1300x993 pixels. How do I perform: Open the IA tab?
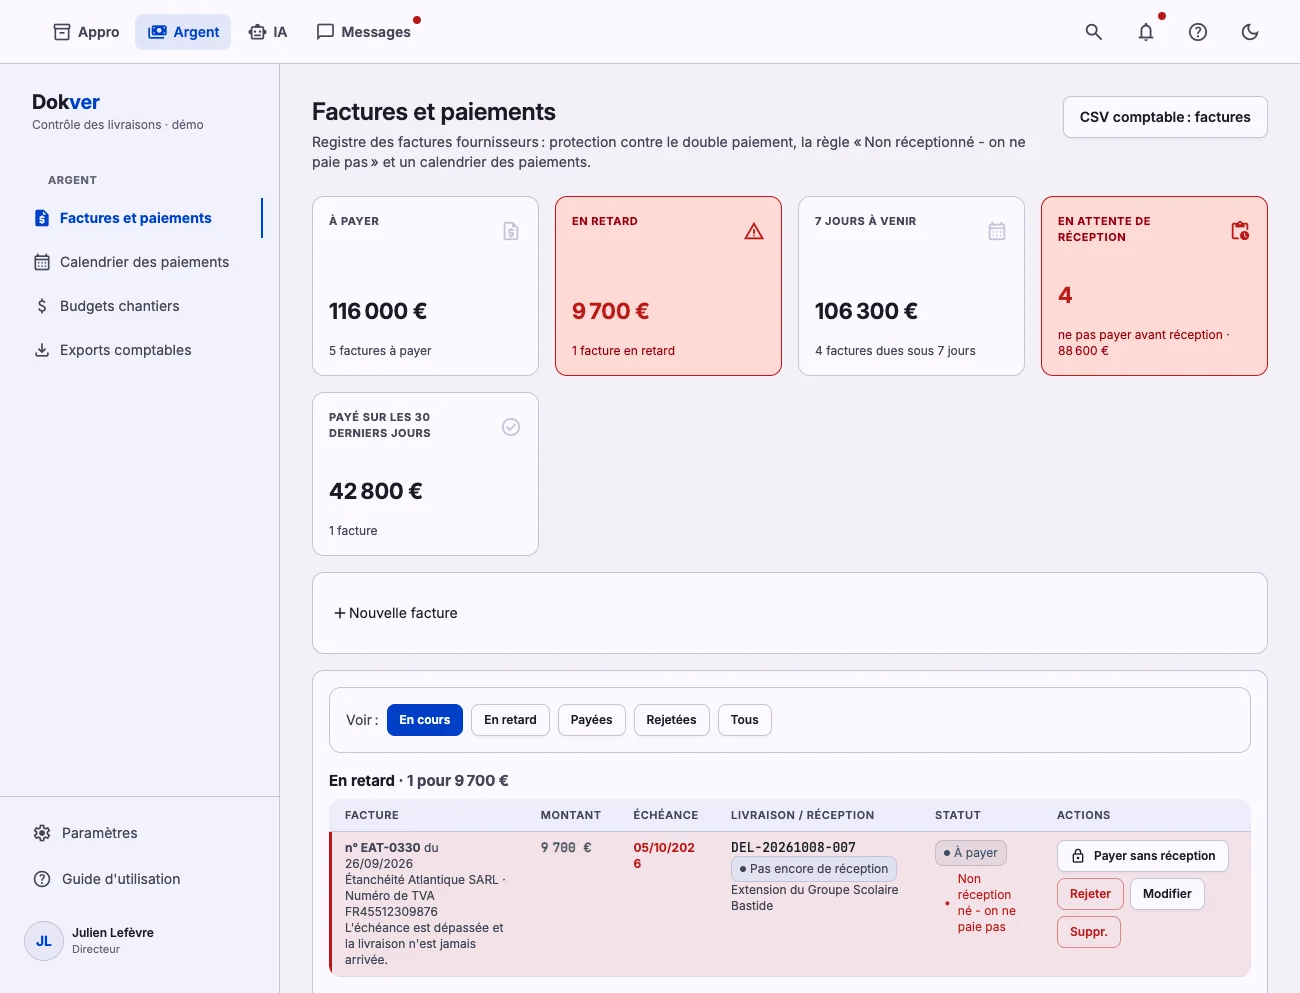(268, 32)
